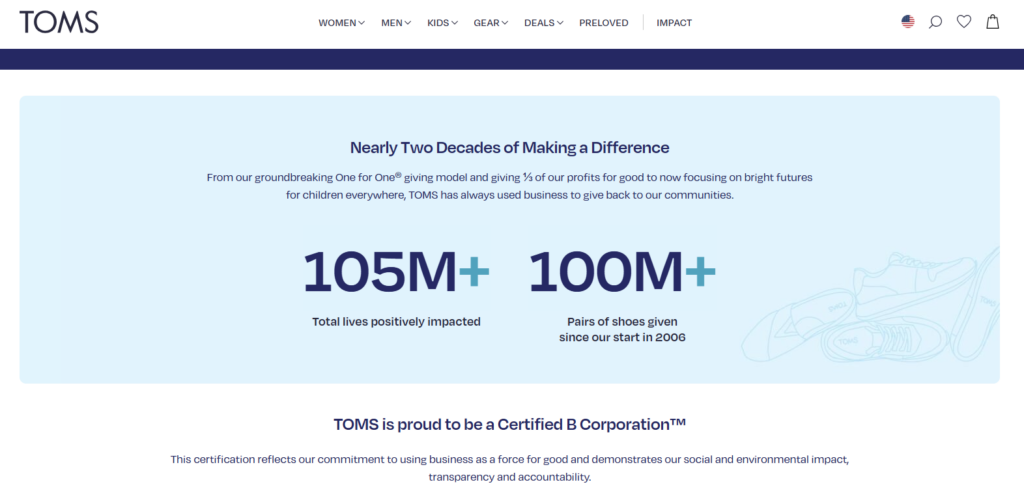This screenshot has height=493, width=1024.
Task: Click the 105M+ statistic
Action: [396, 272]
